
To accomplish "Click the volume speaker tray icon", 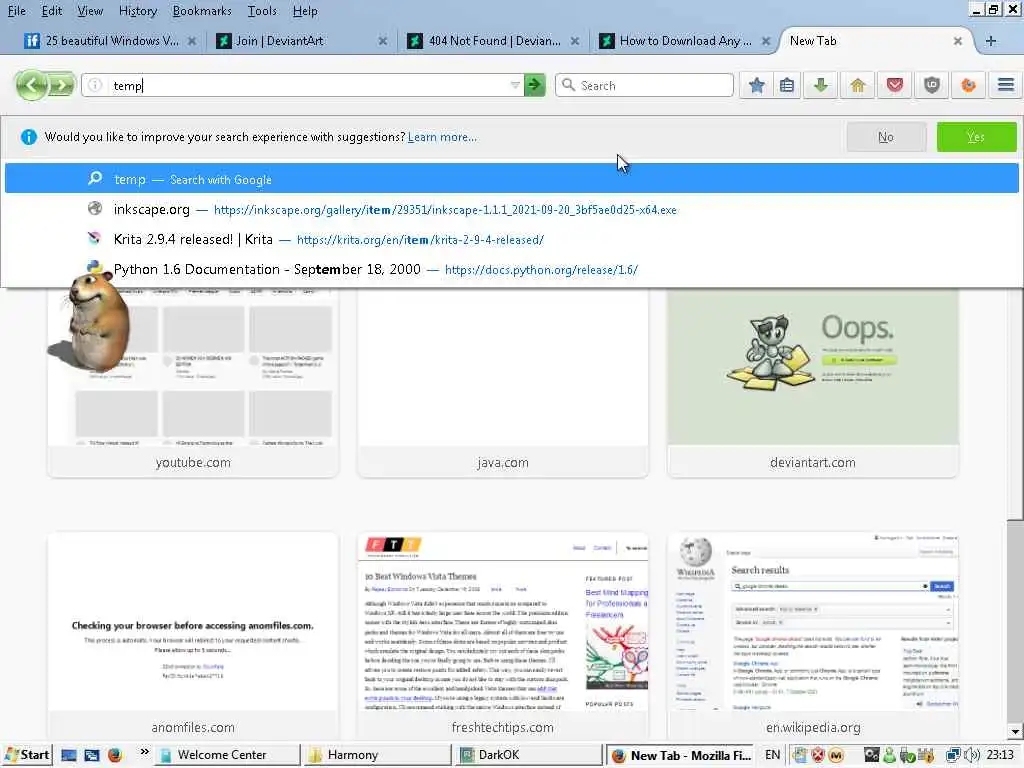I will 973,756.
